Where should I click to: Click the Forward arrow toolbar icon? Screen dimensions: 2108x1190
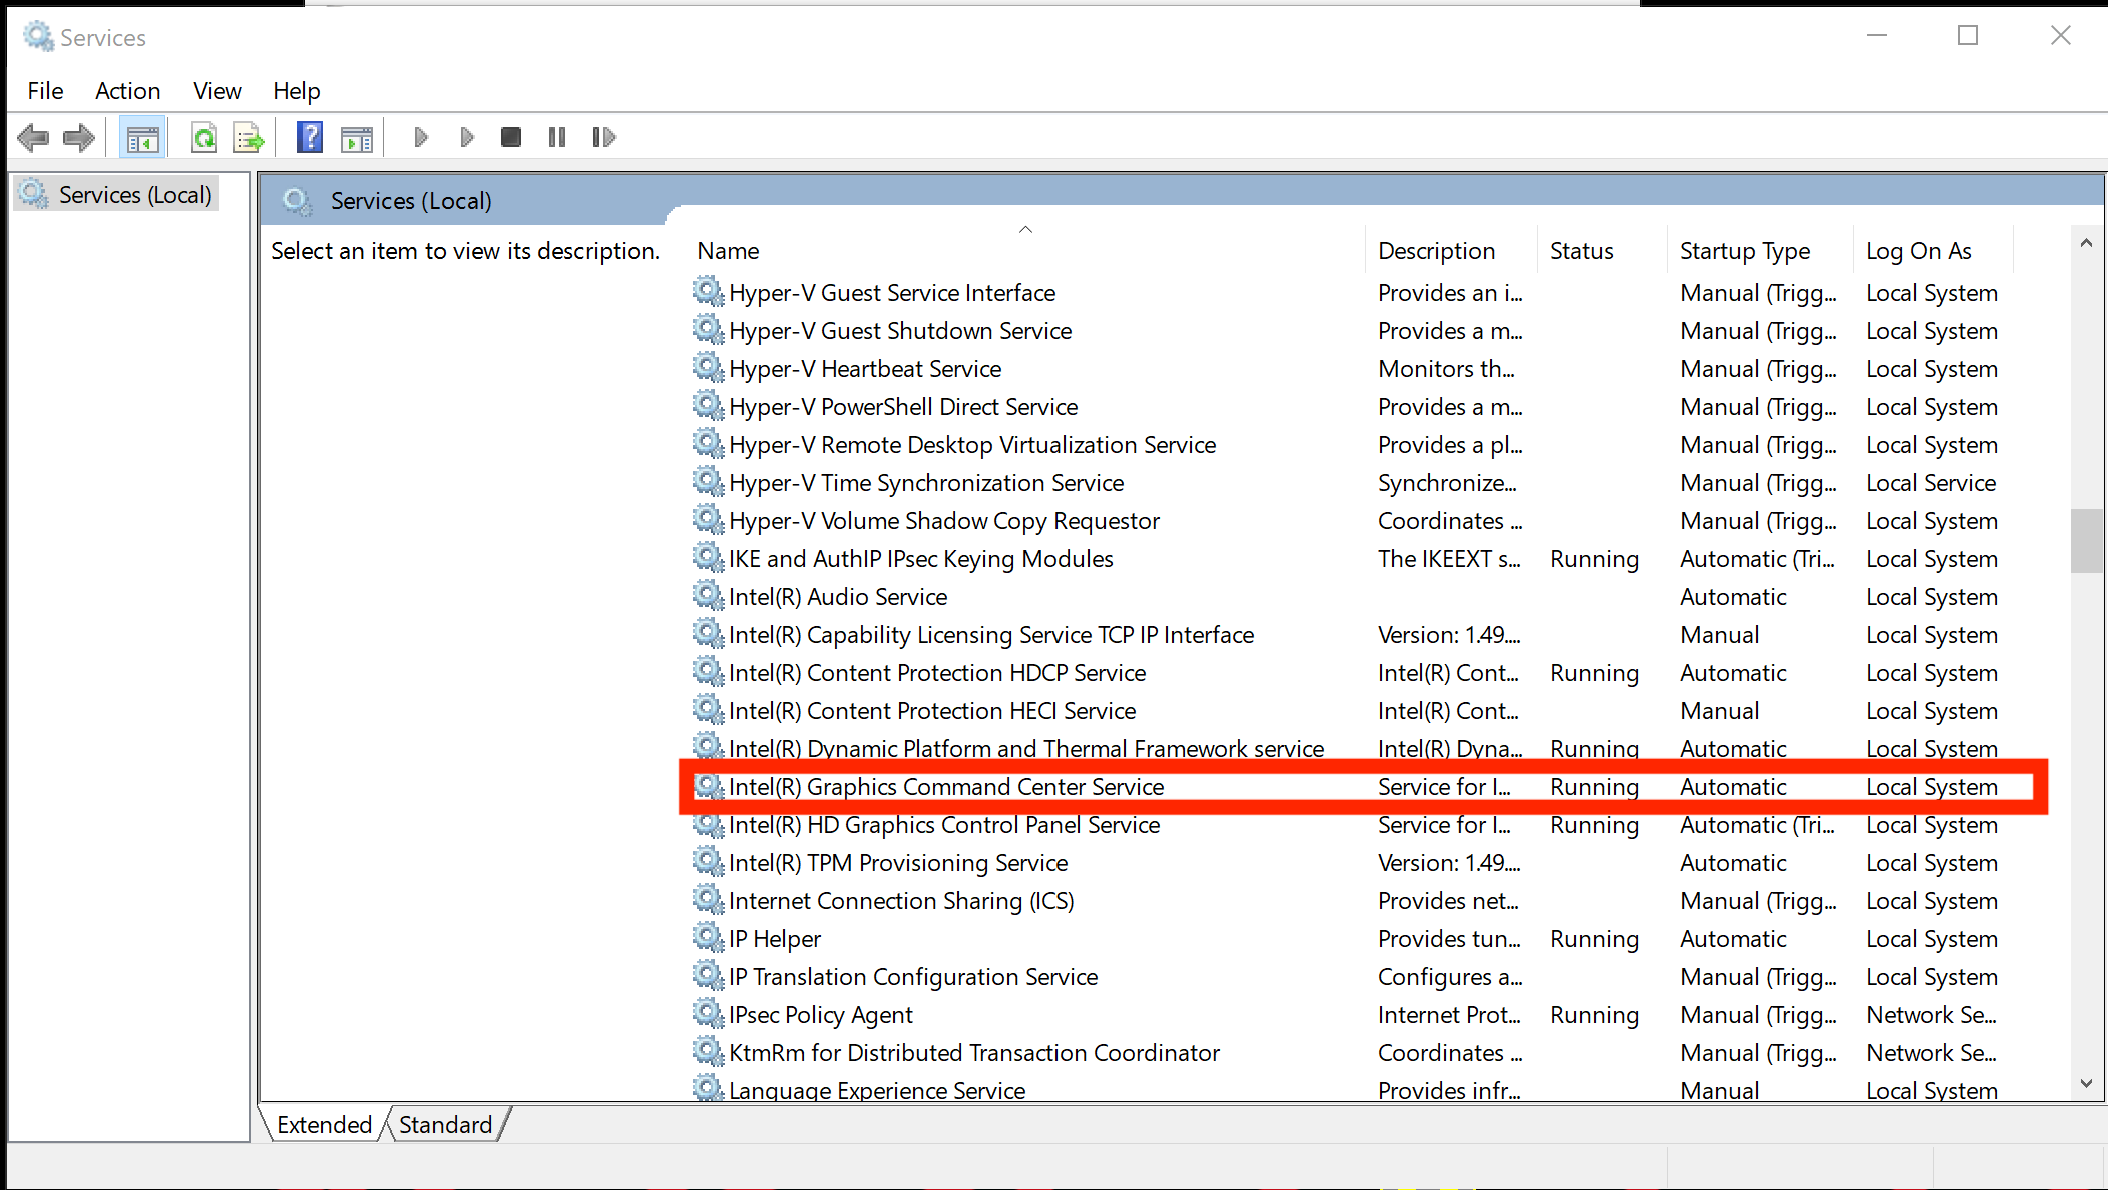pos(79,137)
